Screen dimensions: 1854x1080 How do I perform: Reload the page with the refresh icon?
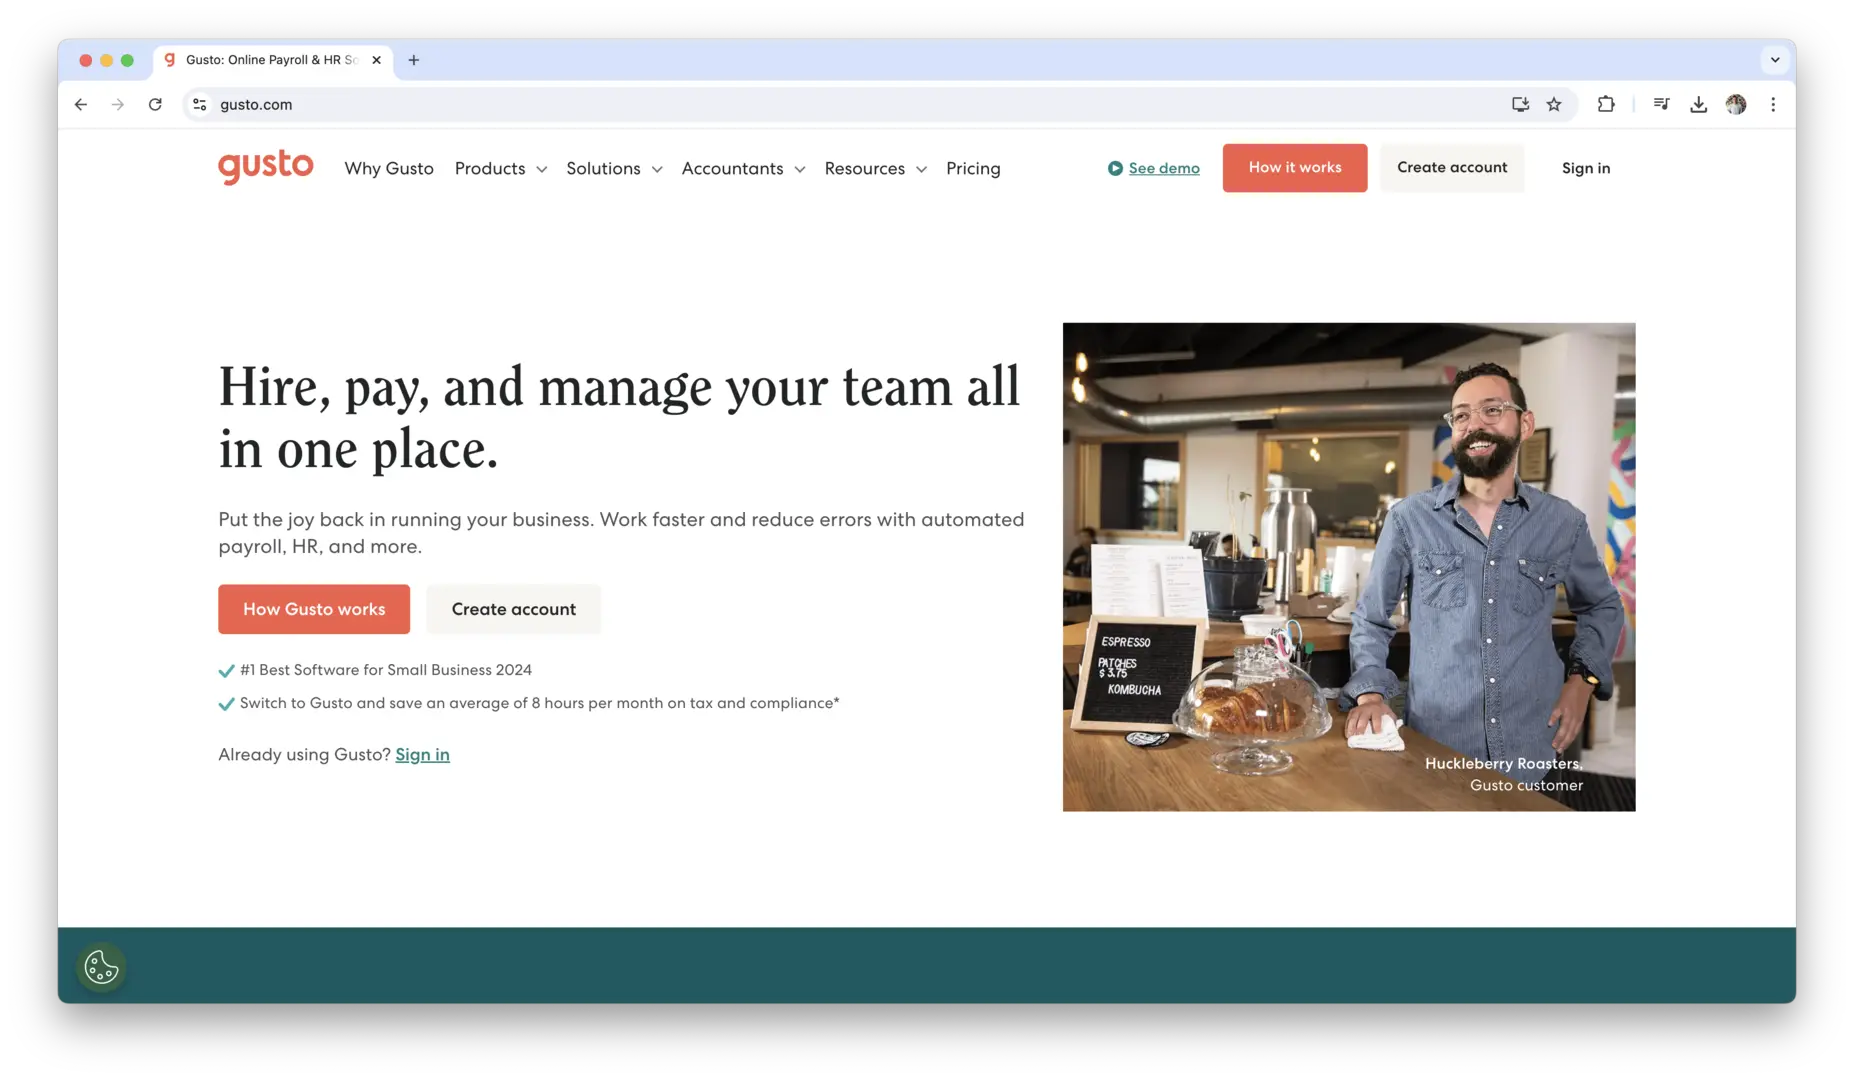coord(155,104)
